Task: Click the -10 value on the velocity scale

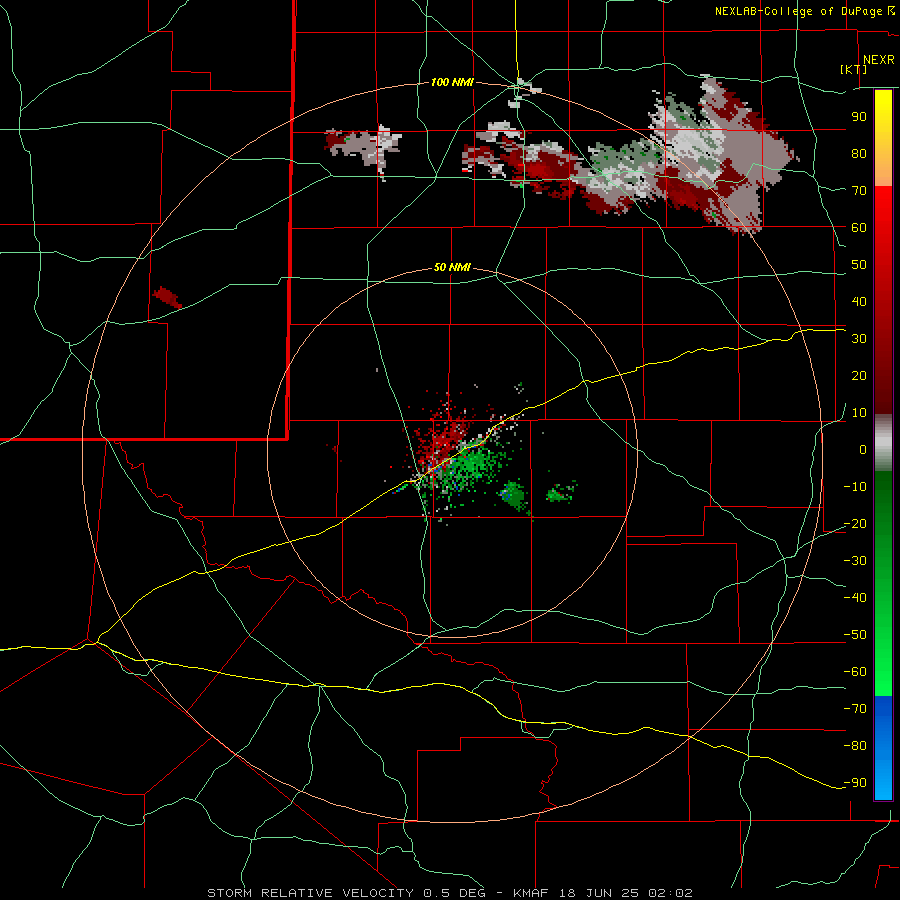Action: (x=855, y=487)
